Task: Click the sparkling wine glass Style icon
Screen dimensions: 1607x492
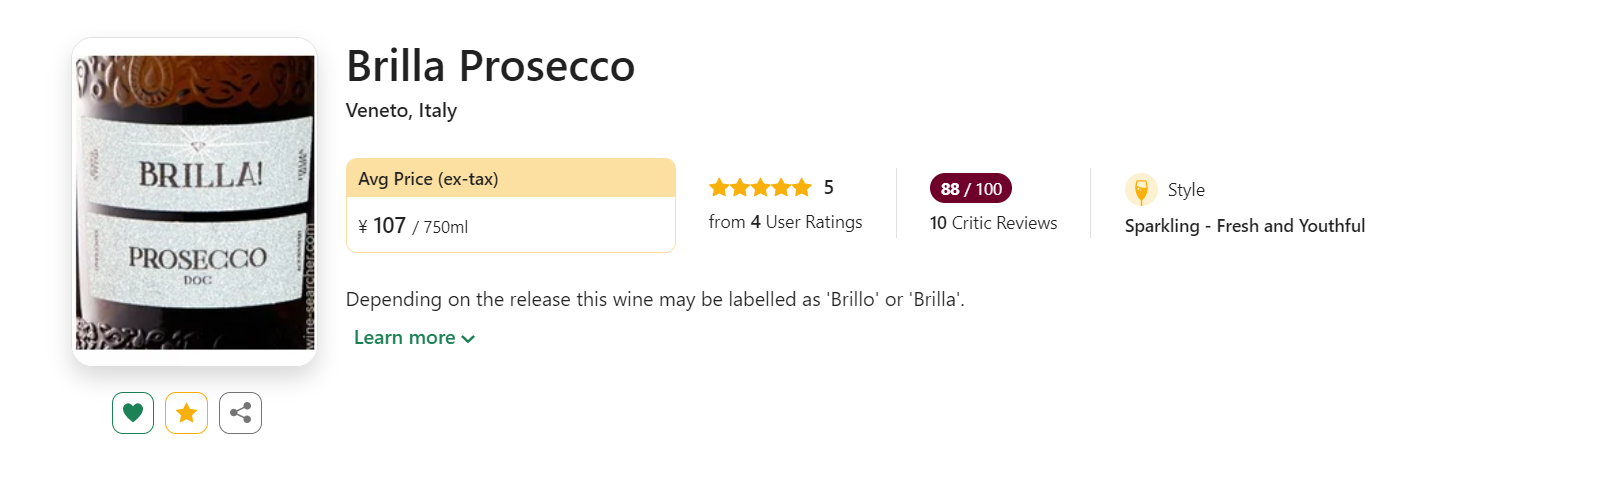Action: (x=1141, y=190)
